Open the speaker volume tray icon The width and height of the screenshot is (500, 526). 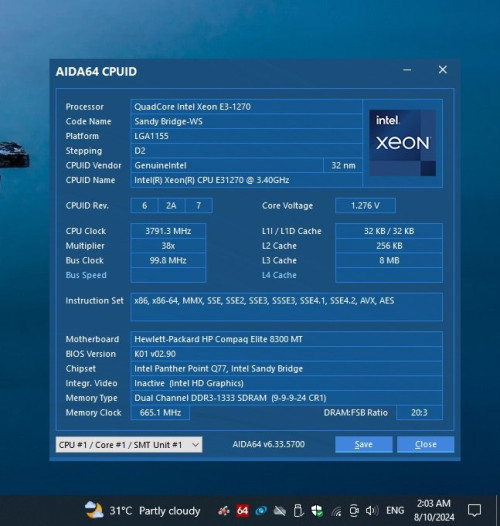[x=371, y=511]
